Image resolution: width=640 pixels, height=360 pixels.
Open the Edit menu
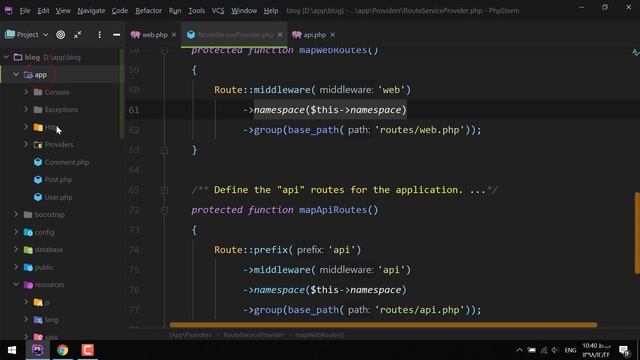point(43,11)
